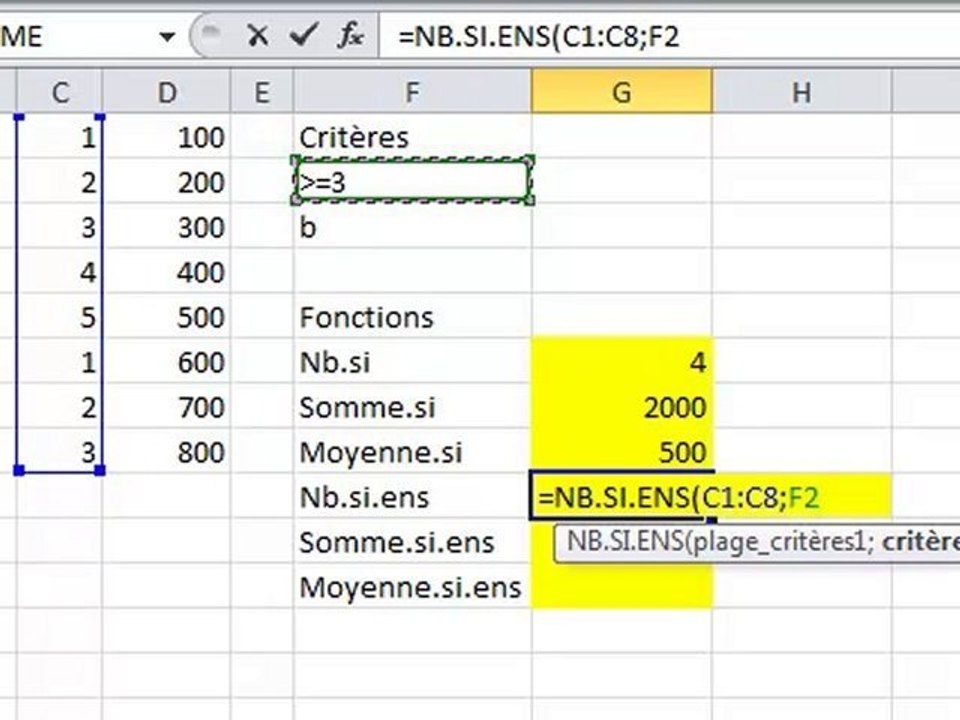Viewport: 960px width, 720px height.
Task: Click the yellow result cell showing 500
Action: click(x=622, y=452)
